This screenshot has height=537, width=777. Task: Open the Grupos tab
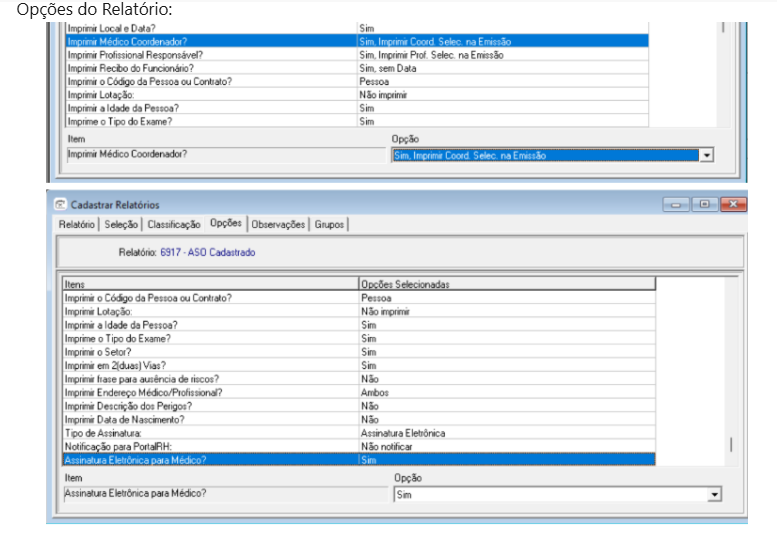(x=329, y=225)
